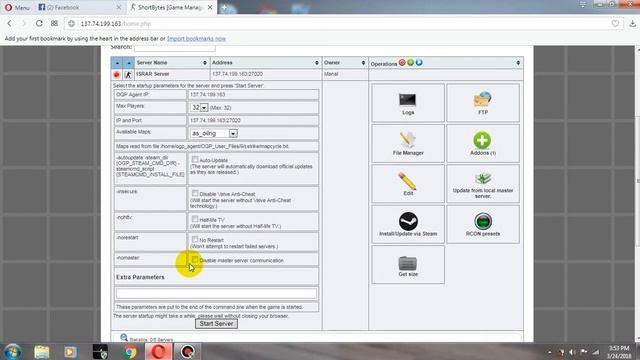Click the clock in system tray
640x360 pixels.
(x=619, y=352)
